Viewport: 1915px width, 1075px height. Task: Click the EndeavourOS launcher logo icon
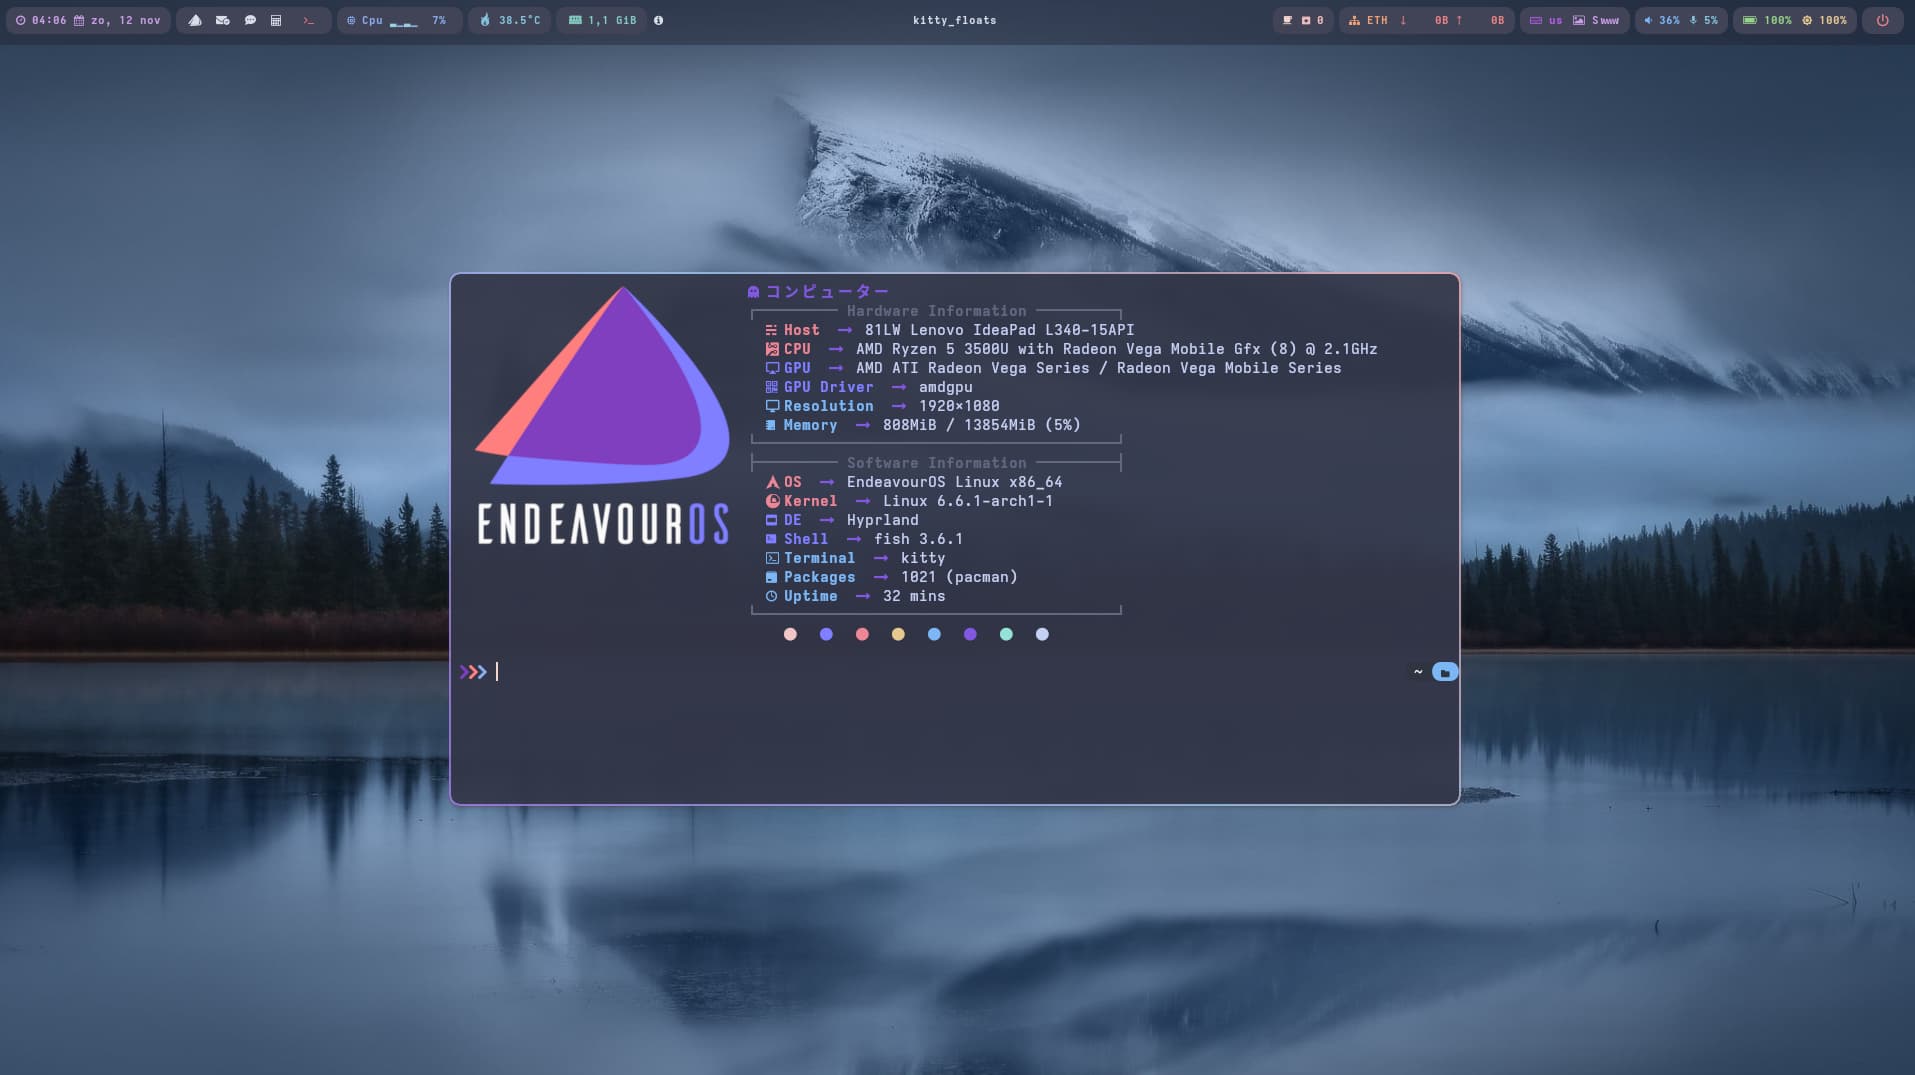[x=195, y=20]
